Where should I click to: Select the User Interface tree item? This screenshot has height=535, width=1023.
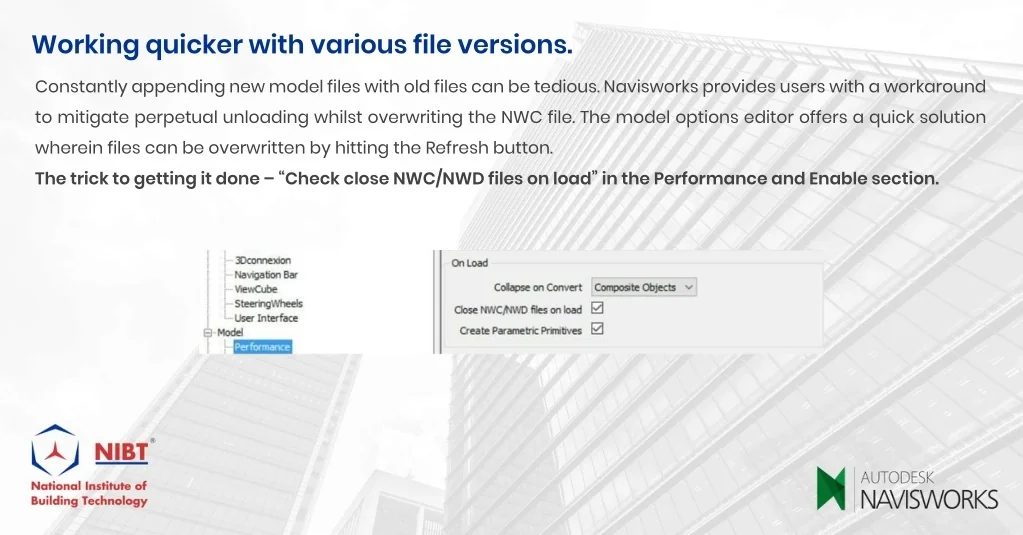[x=266, y=318]
